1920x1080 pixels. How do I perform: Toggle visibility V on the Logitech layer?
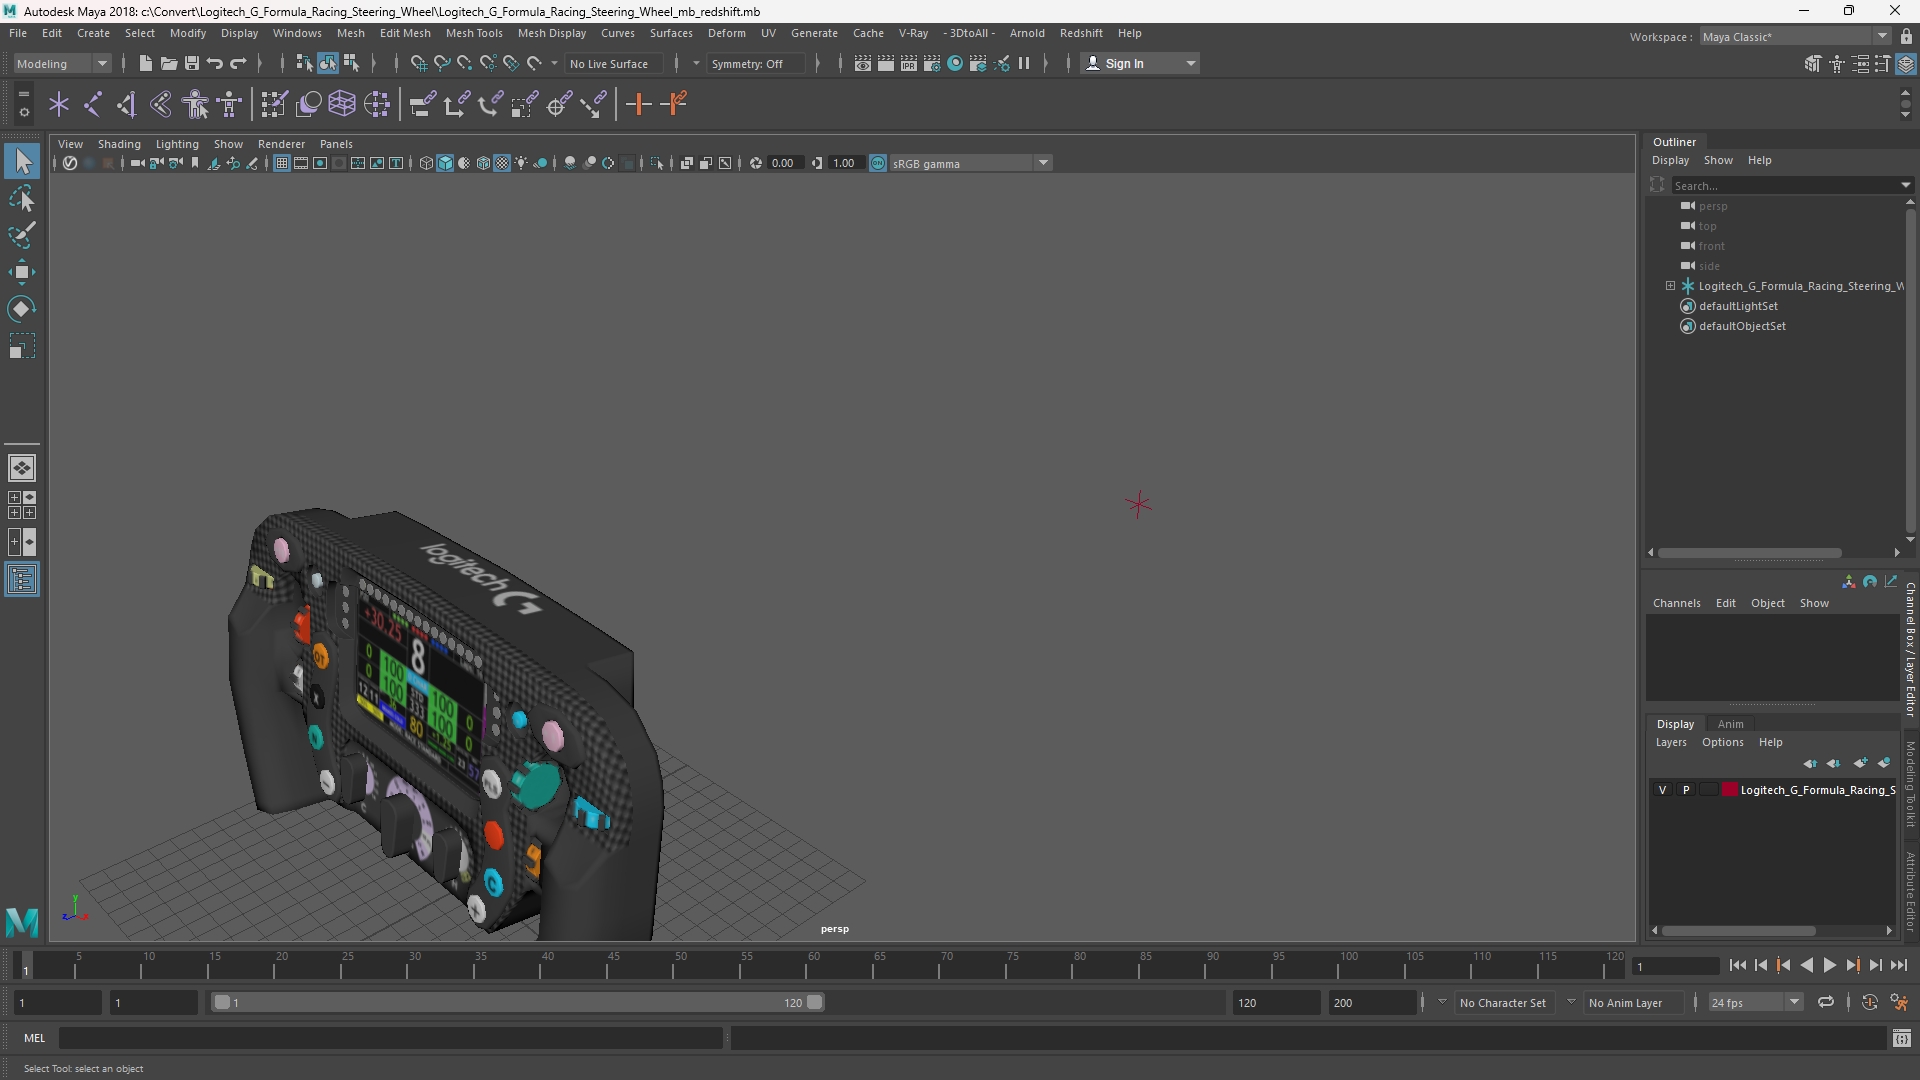click(x=1663, y=790)
